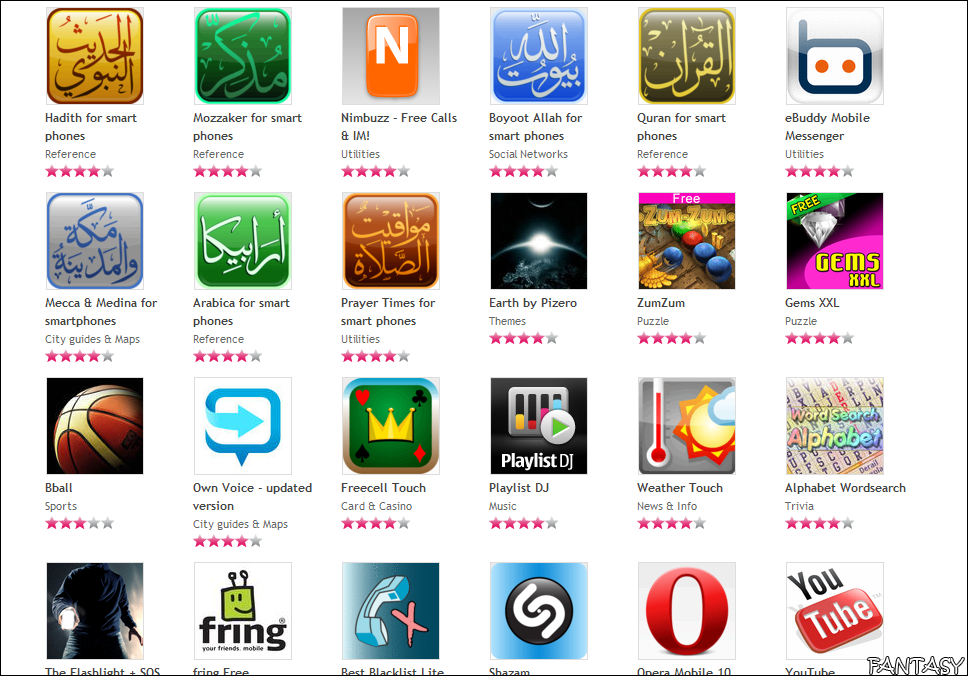Open the Prayer Times for smart phones link
Image resolution: width=968 pixels, height=676 pixels.
point(388,312)
